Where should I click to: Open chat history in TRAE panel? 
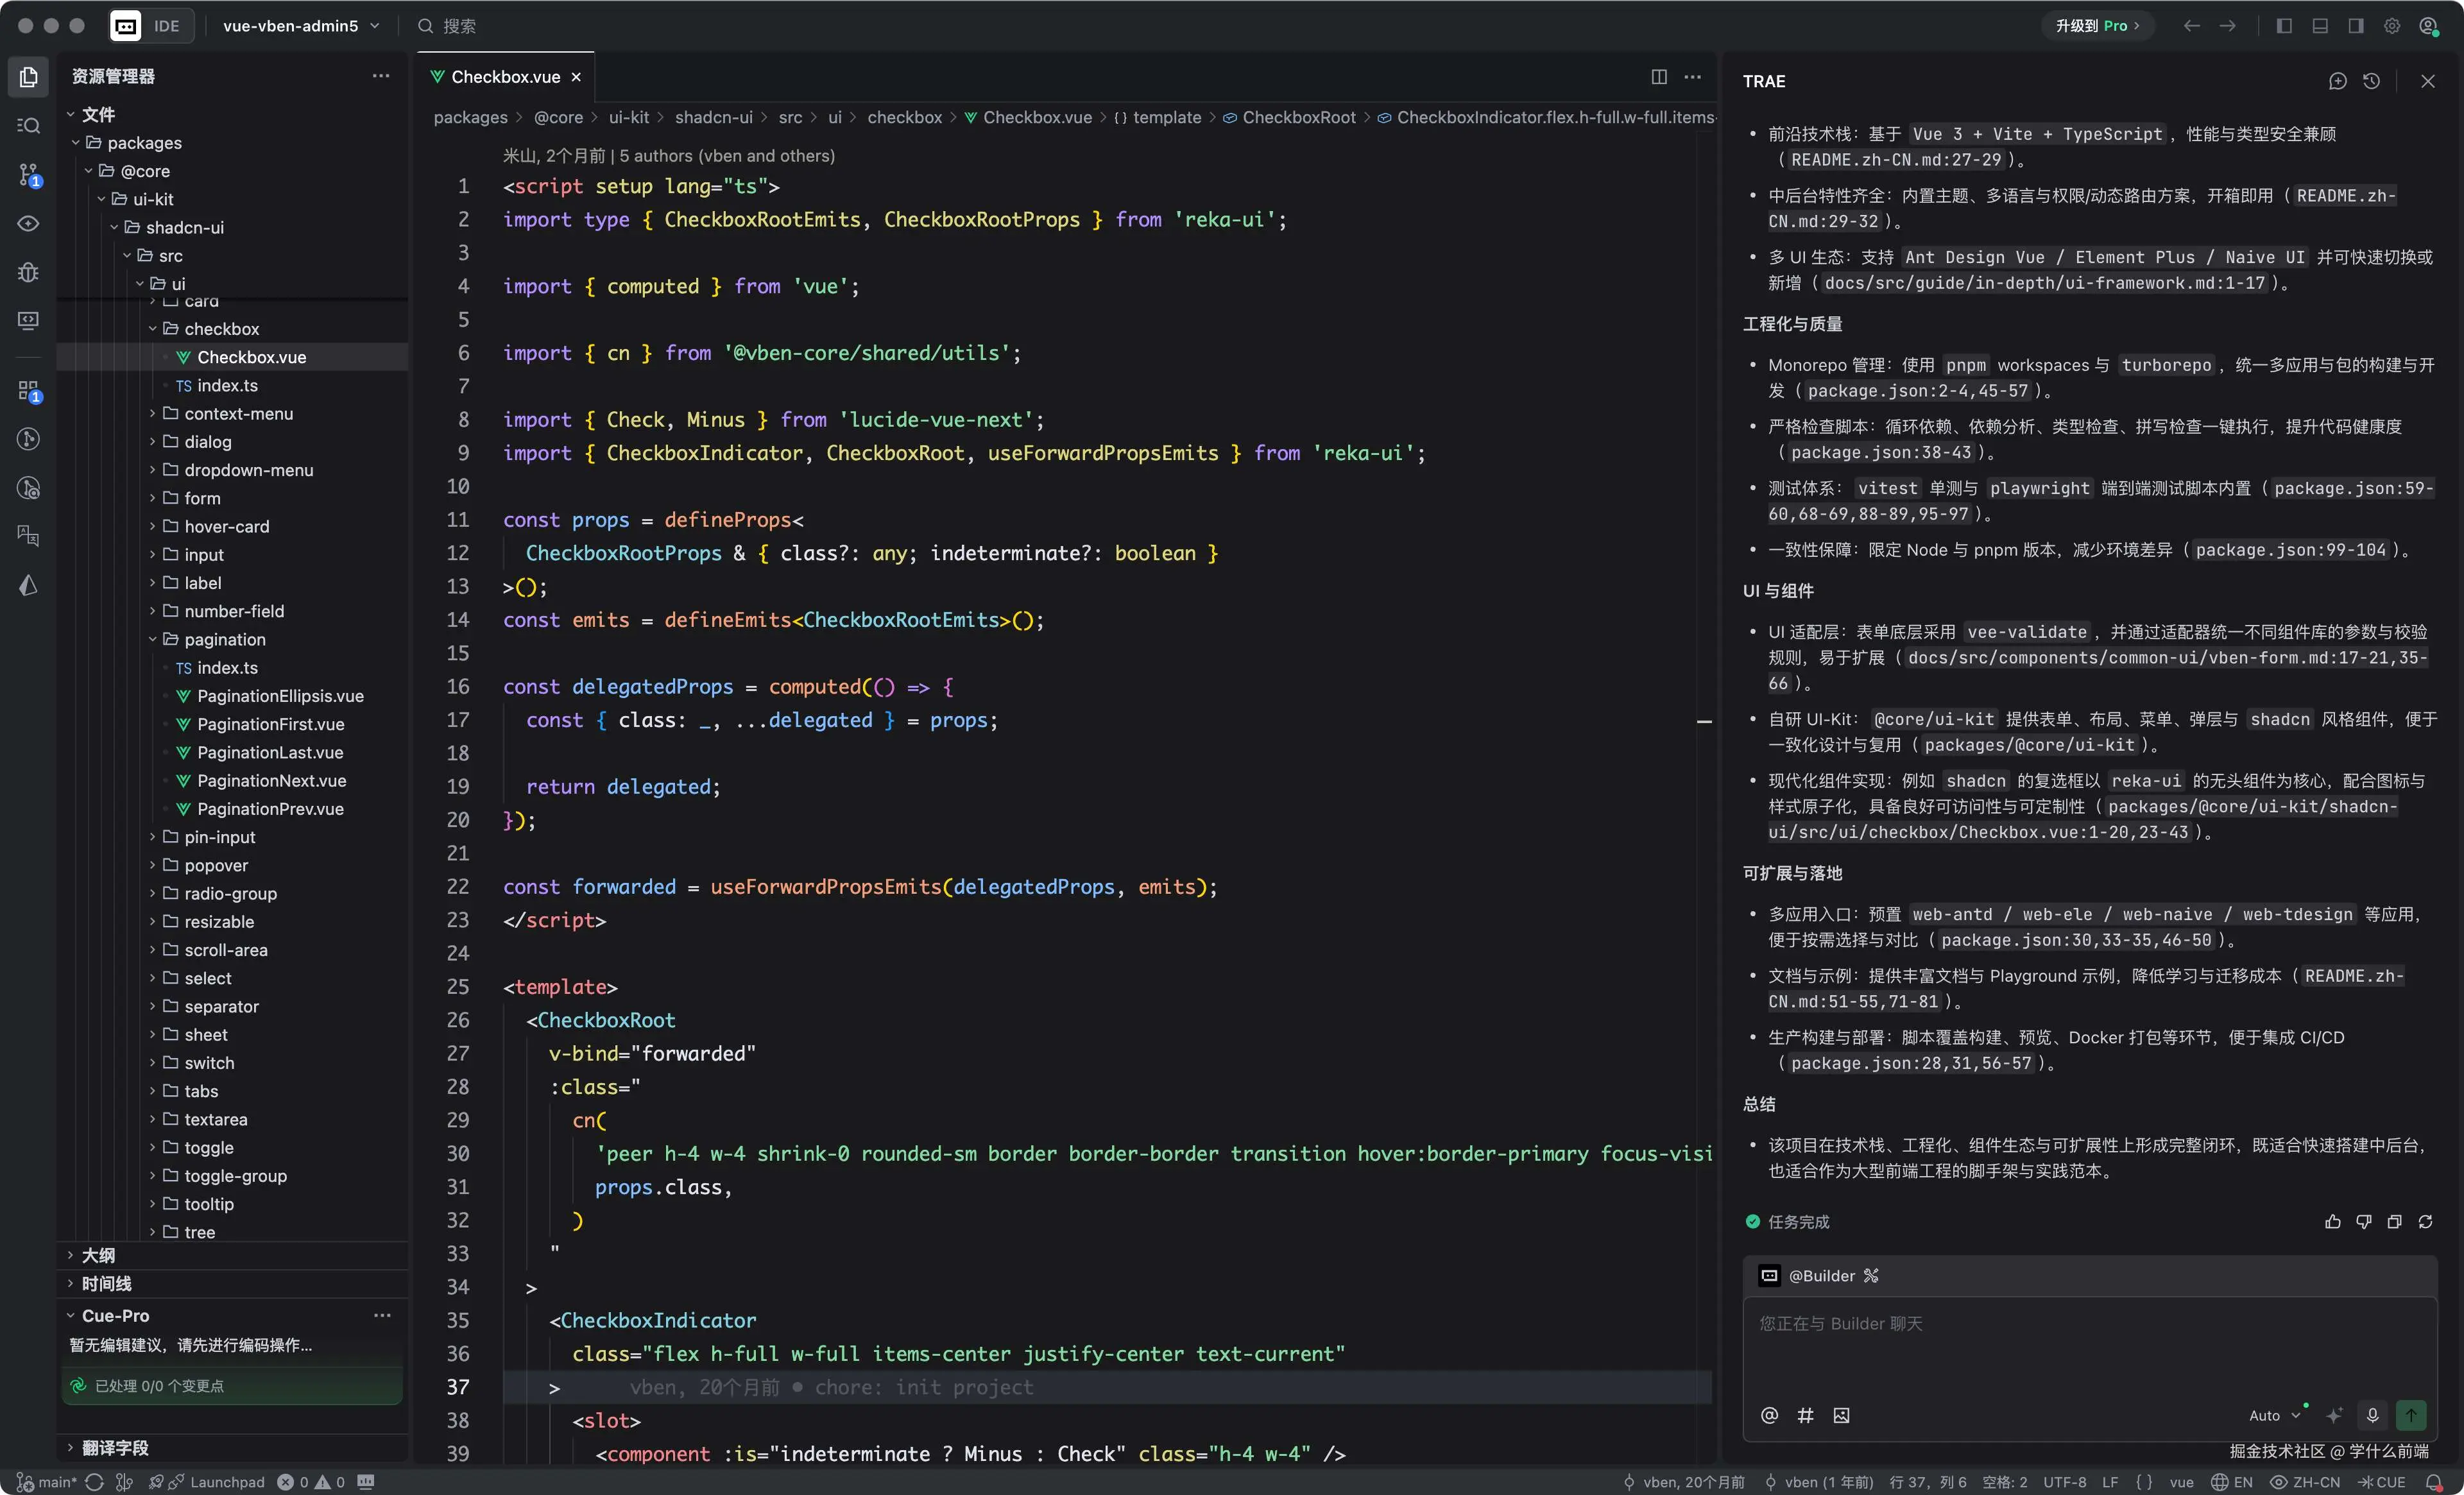pyautogui.click(x=2371, y=81)
